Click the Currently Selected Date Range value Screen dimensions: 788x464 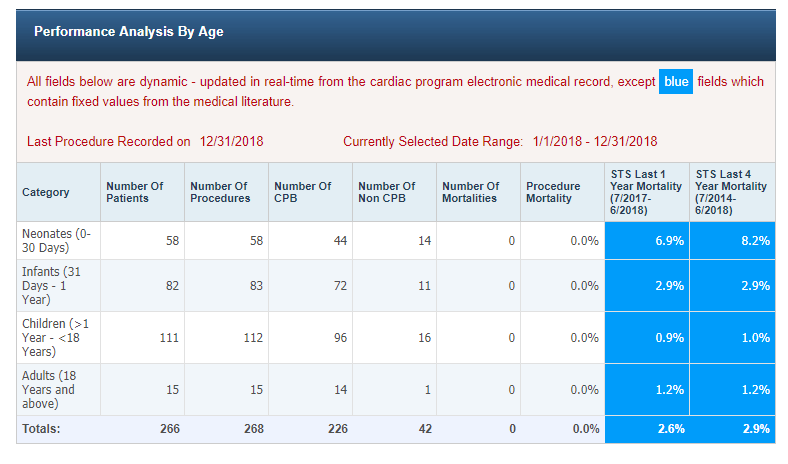(x=595, y=142)
